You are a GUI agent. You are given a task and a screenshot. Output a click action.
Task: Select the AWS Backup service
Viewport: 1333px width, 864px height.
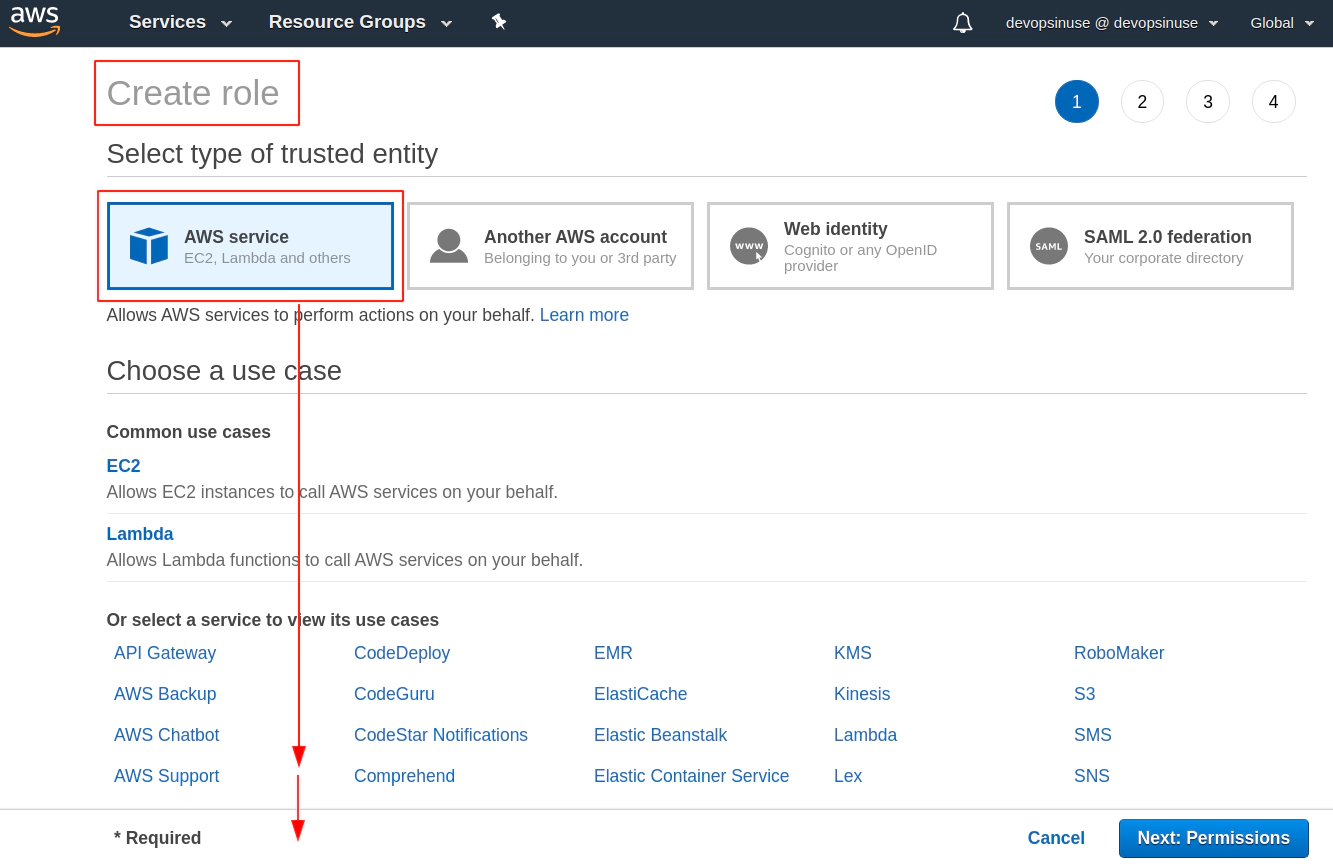click(x=165, y=694)
